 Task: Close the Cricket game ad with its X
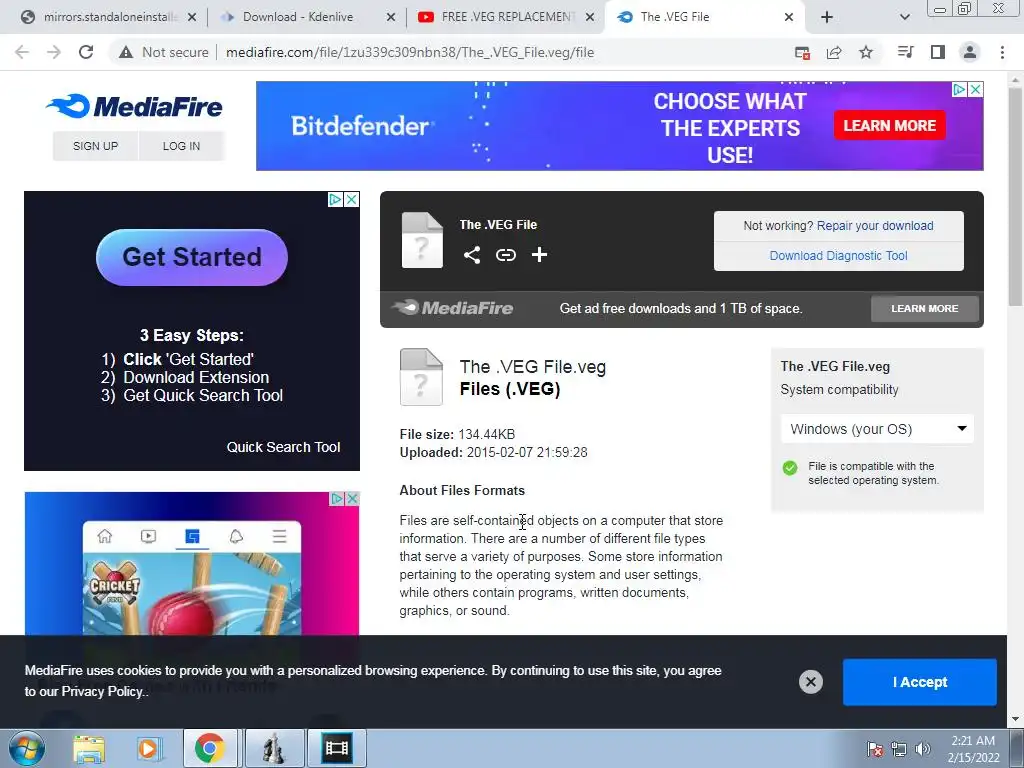pos(352,499)
